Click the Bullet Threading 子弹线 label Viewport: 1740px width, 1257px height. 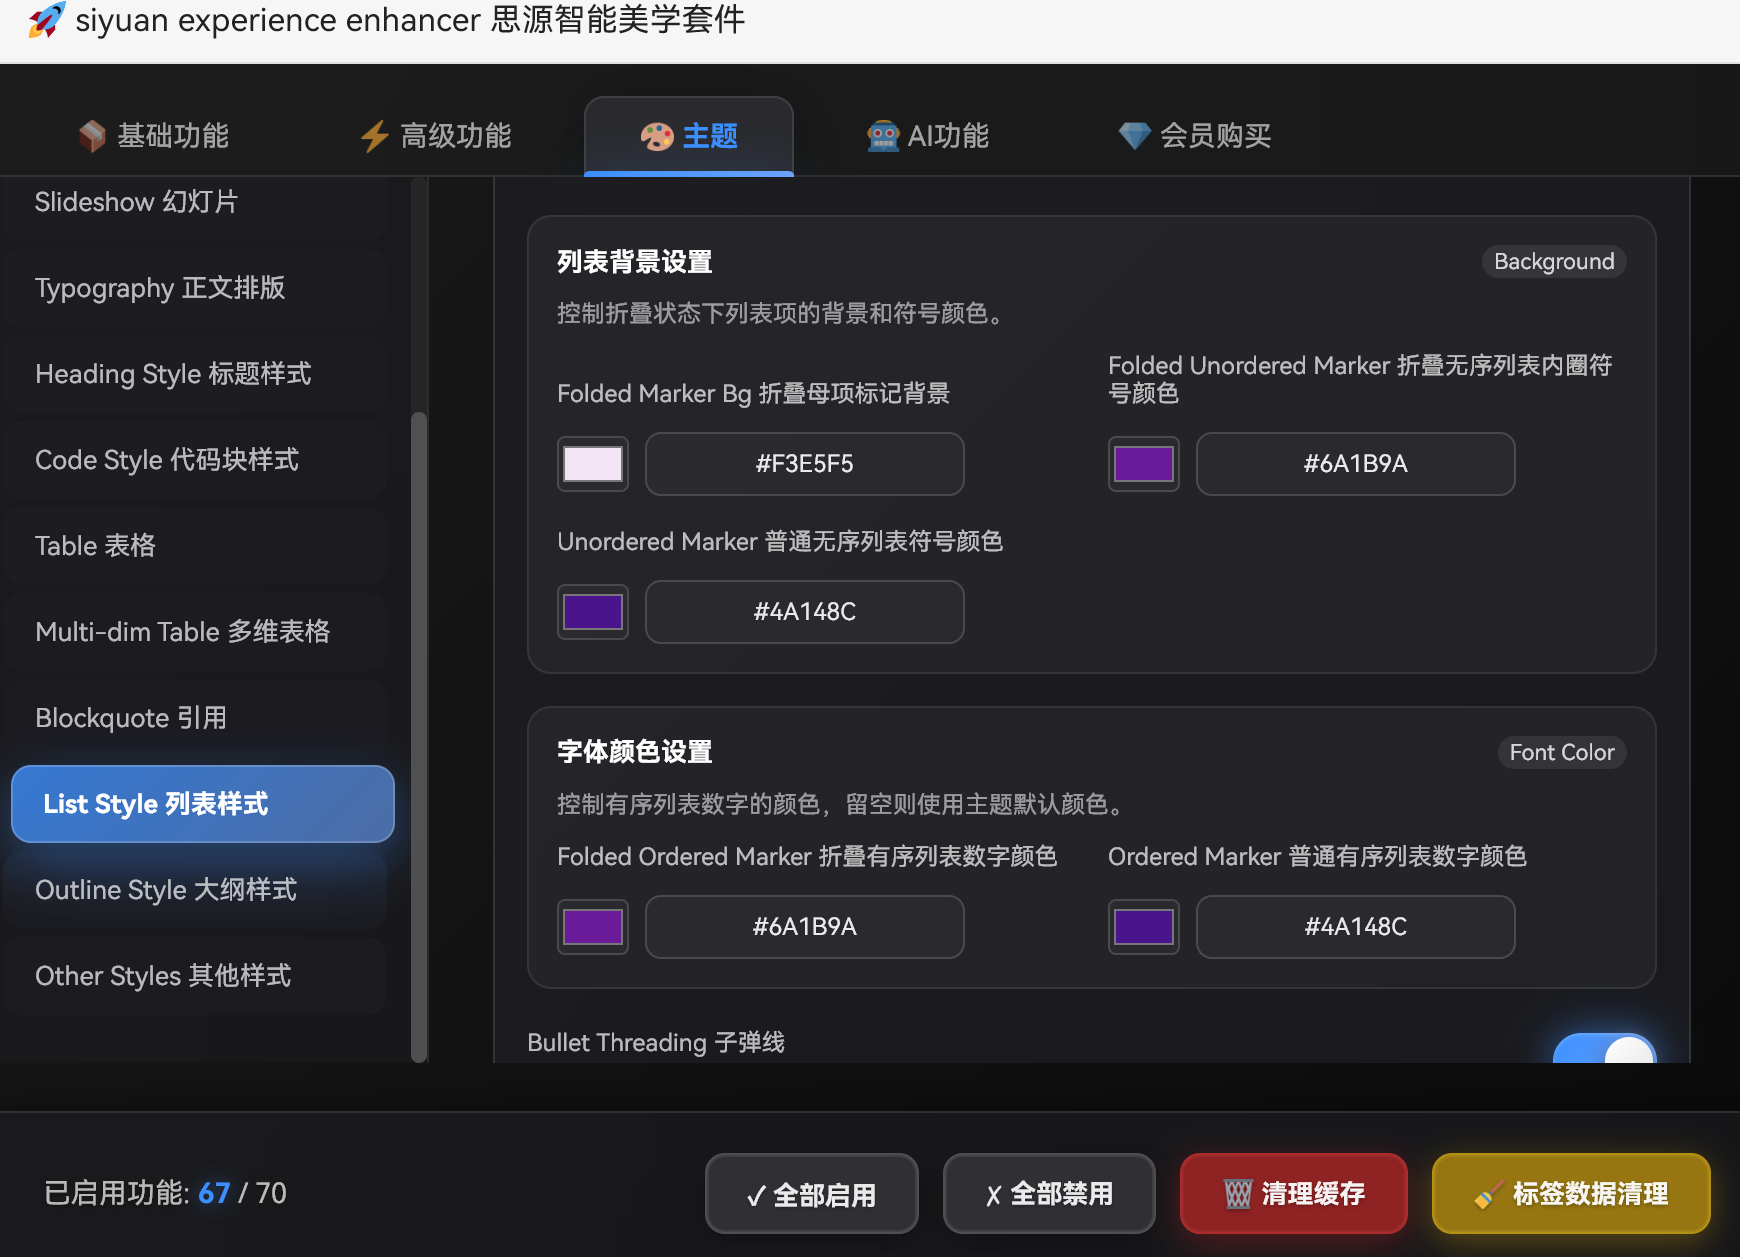point(656,1043)
